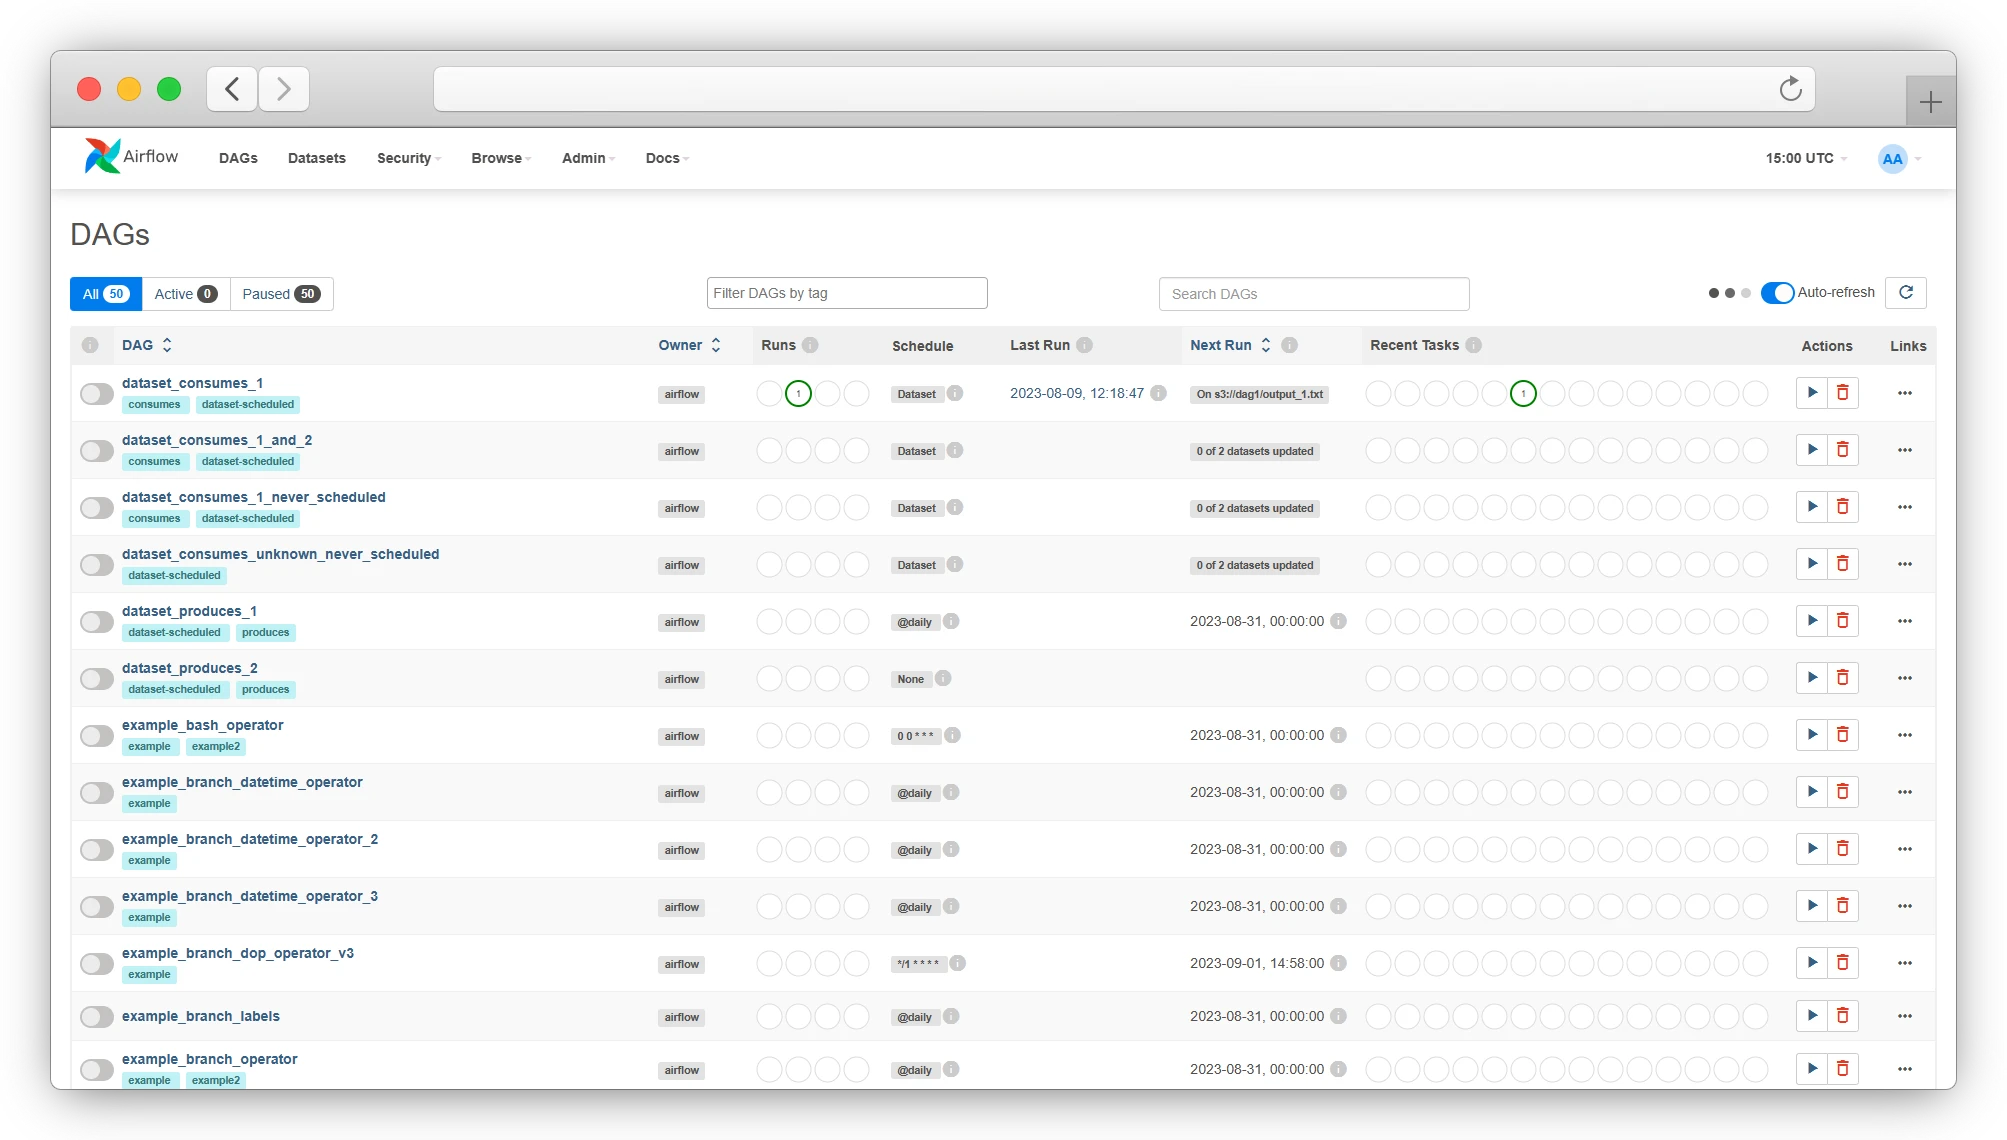Click the Search DAGs field
2007x1140 pixels.
pyautogui.click(x=1313, y=294)
